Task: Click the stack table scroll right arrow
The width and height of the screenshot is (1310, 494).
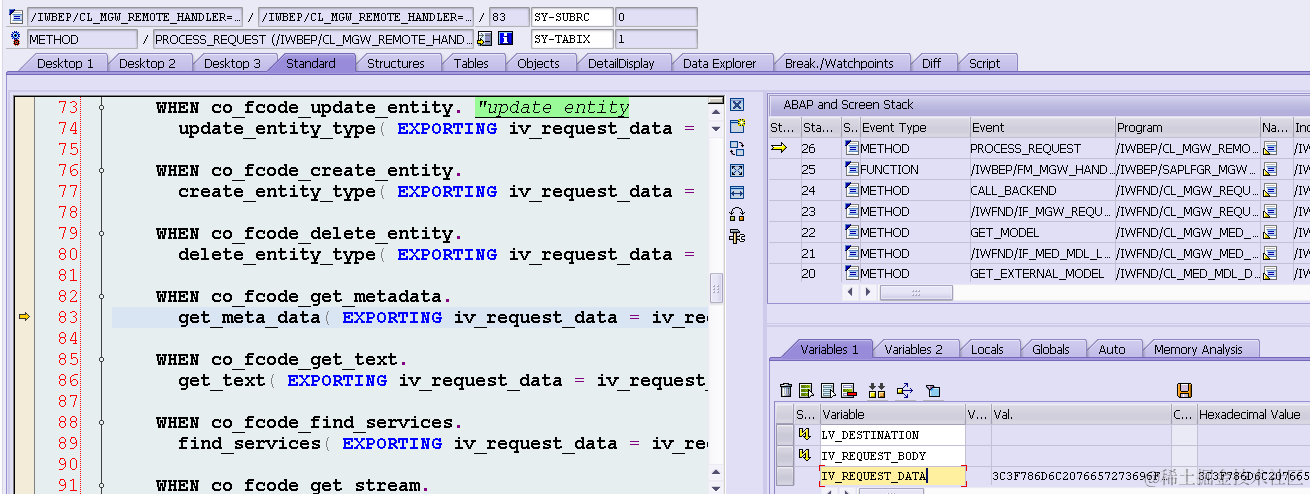Action: tap(868, 292)
